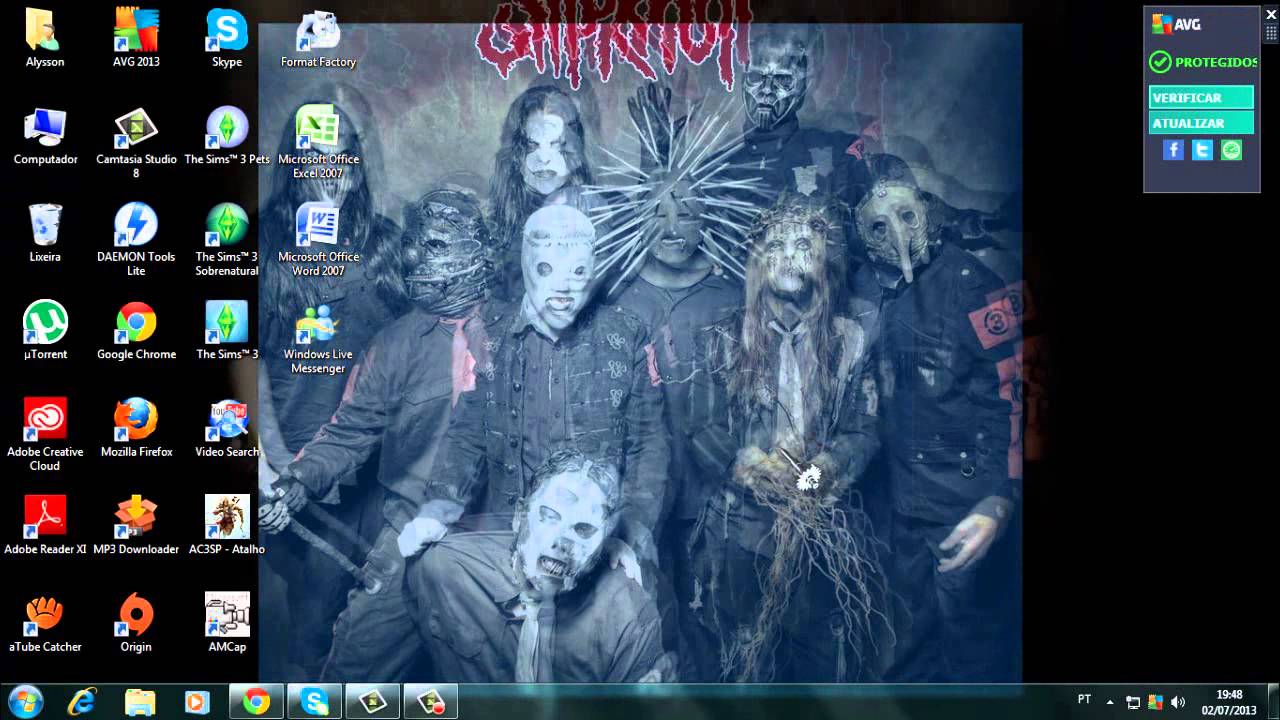Select MP3 Downloader desktop icon
Viewport: 1280px width, 720px height.
click(136, 526)
